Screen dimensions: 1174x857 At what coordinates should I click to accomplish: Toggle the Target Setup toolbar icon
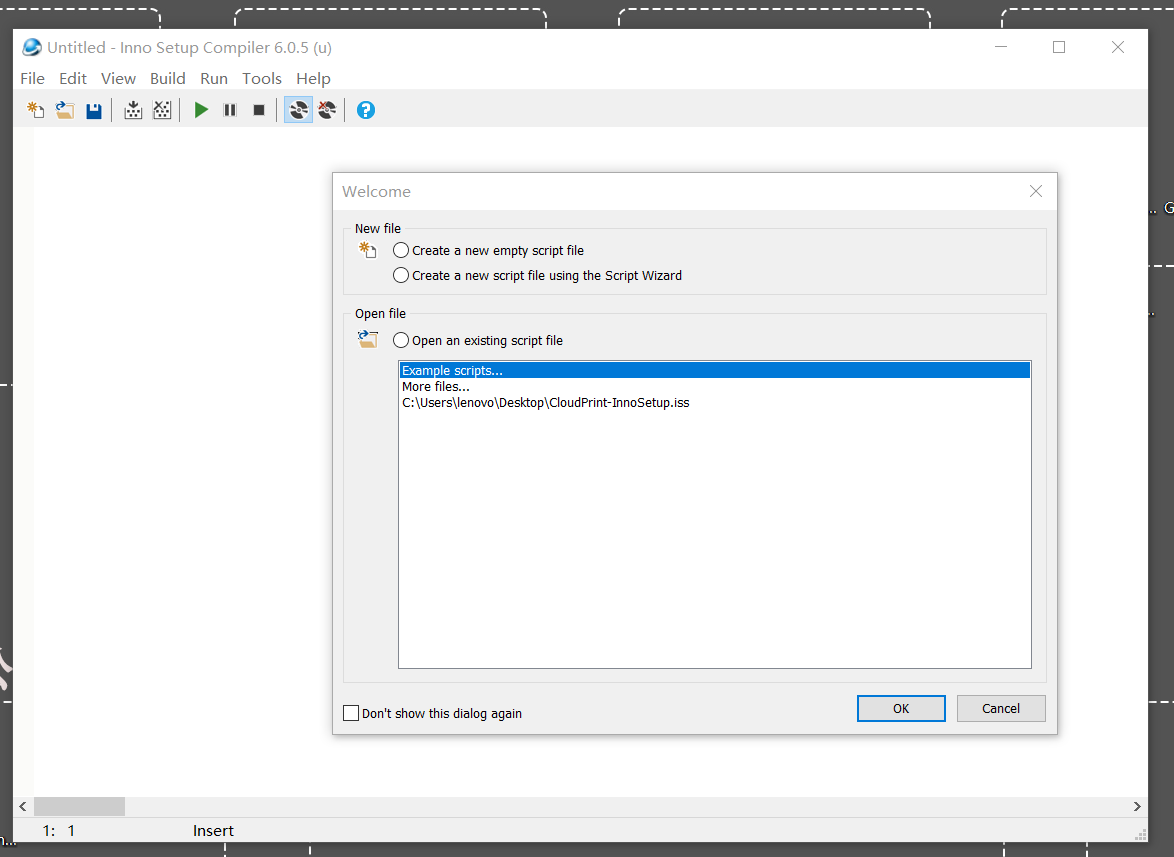click(x=298, y=110)
